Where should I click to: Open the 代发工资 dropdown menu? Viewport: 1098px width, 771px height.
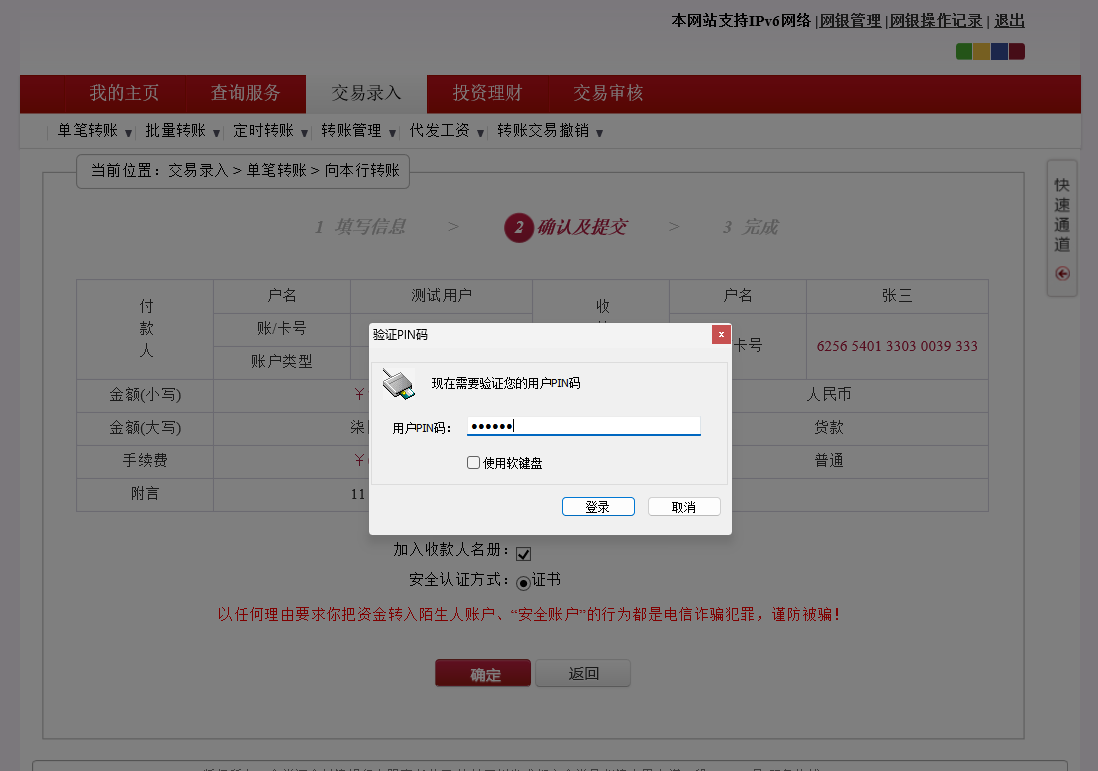click(x=447, y=131)
